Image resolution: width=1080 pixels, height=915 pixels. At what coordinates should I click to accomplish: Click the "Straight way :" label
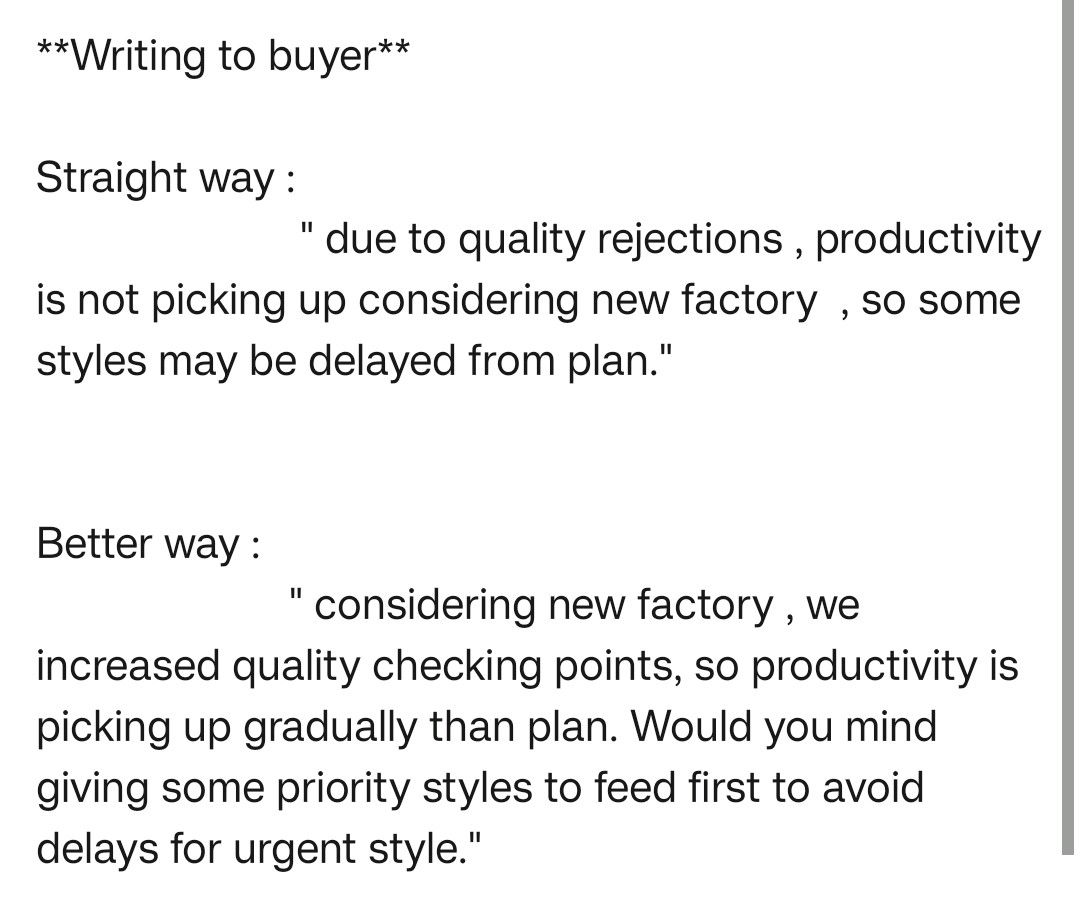pos(165,179)
